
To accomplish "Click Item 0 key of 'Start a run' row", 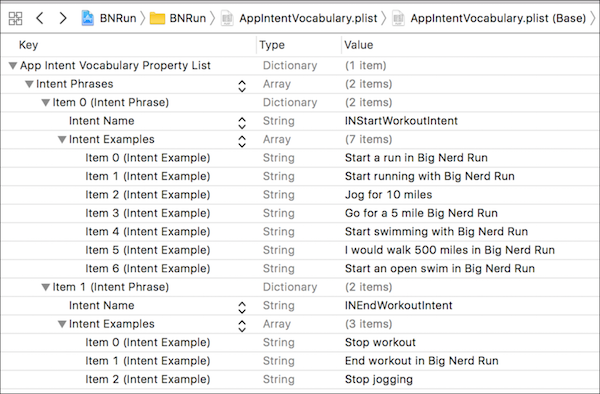I will pos(147,158).
